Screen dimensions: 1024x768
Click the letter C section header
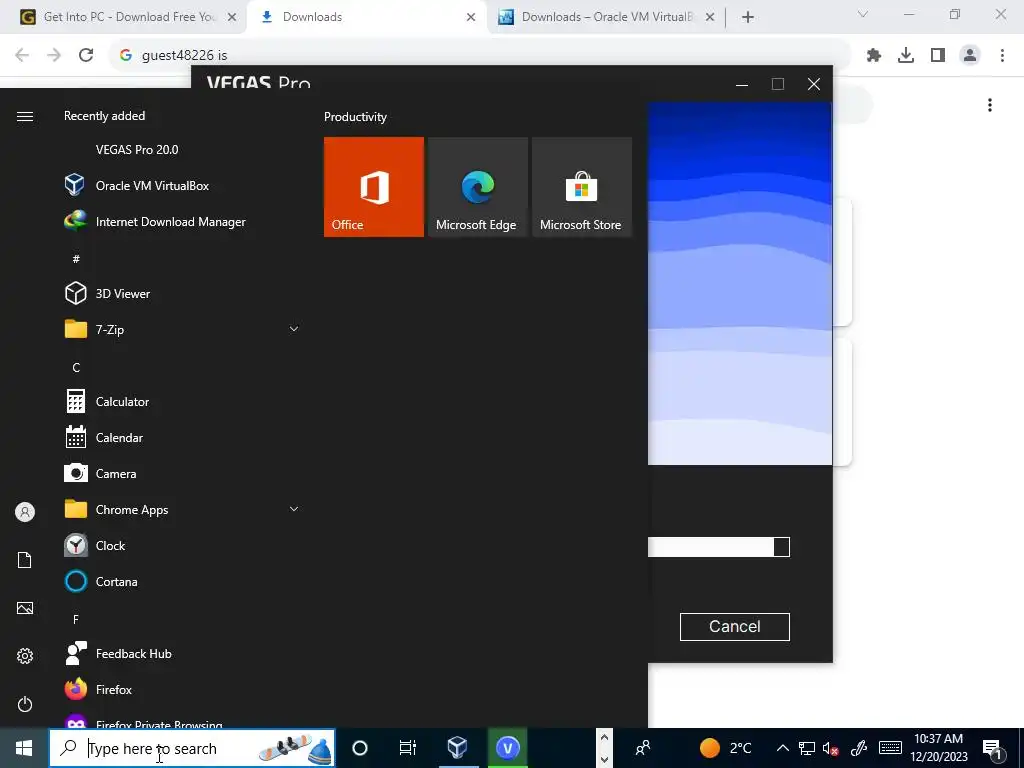(x=76, y=368)
